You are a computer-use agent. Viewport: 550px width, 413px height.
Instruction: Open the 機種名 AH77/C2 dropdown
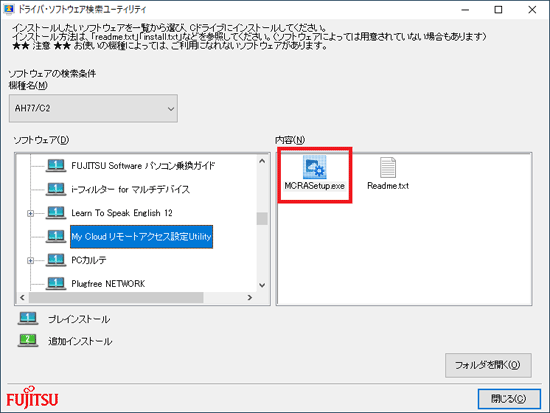(x=93, y=108)
